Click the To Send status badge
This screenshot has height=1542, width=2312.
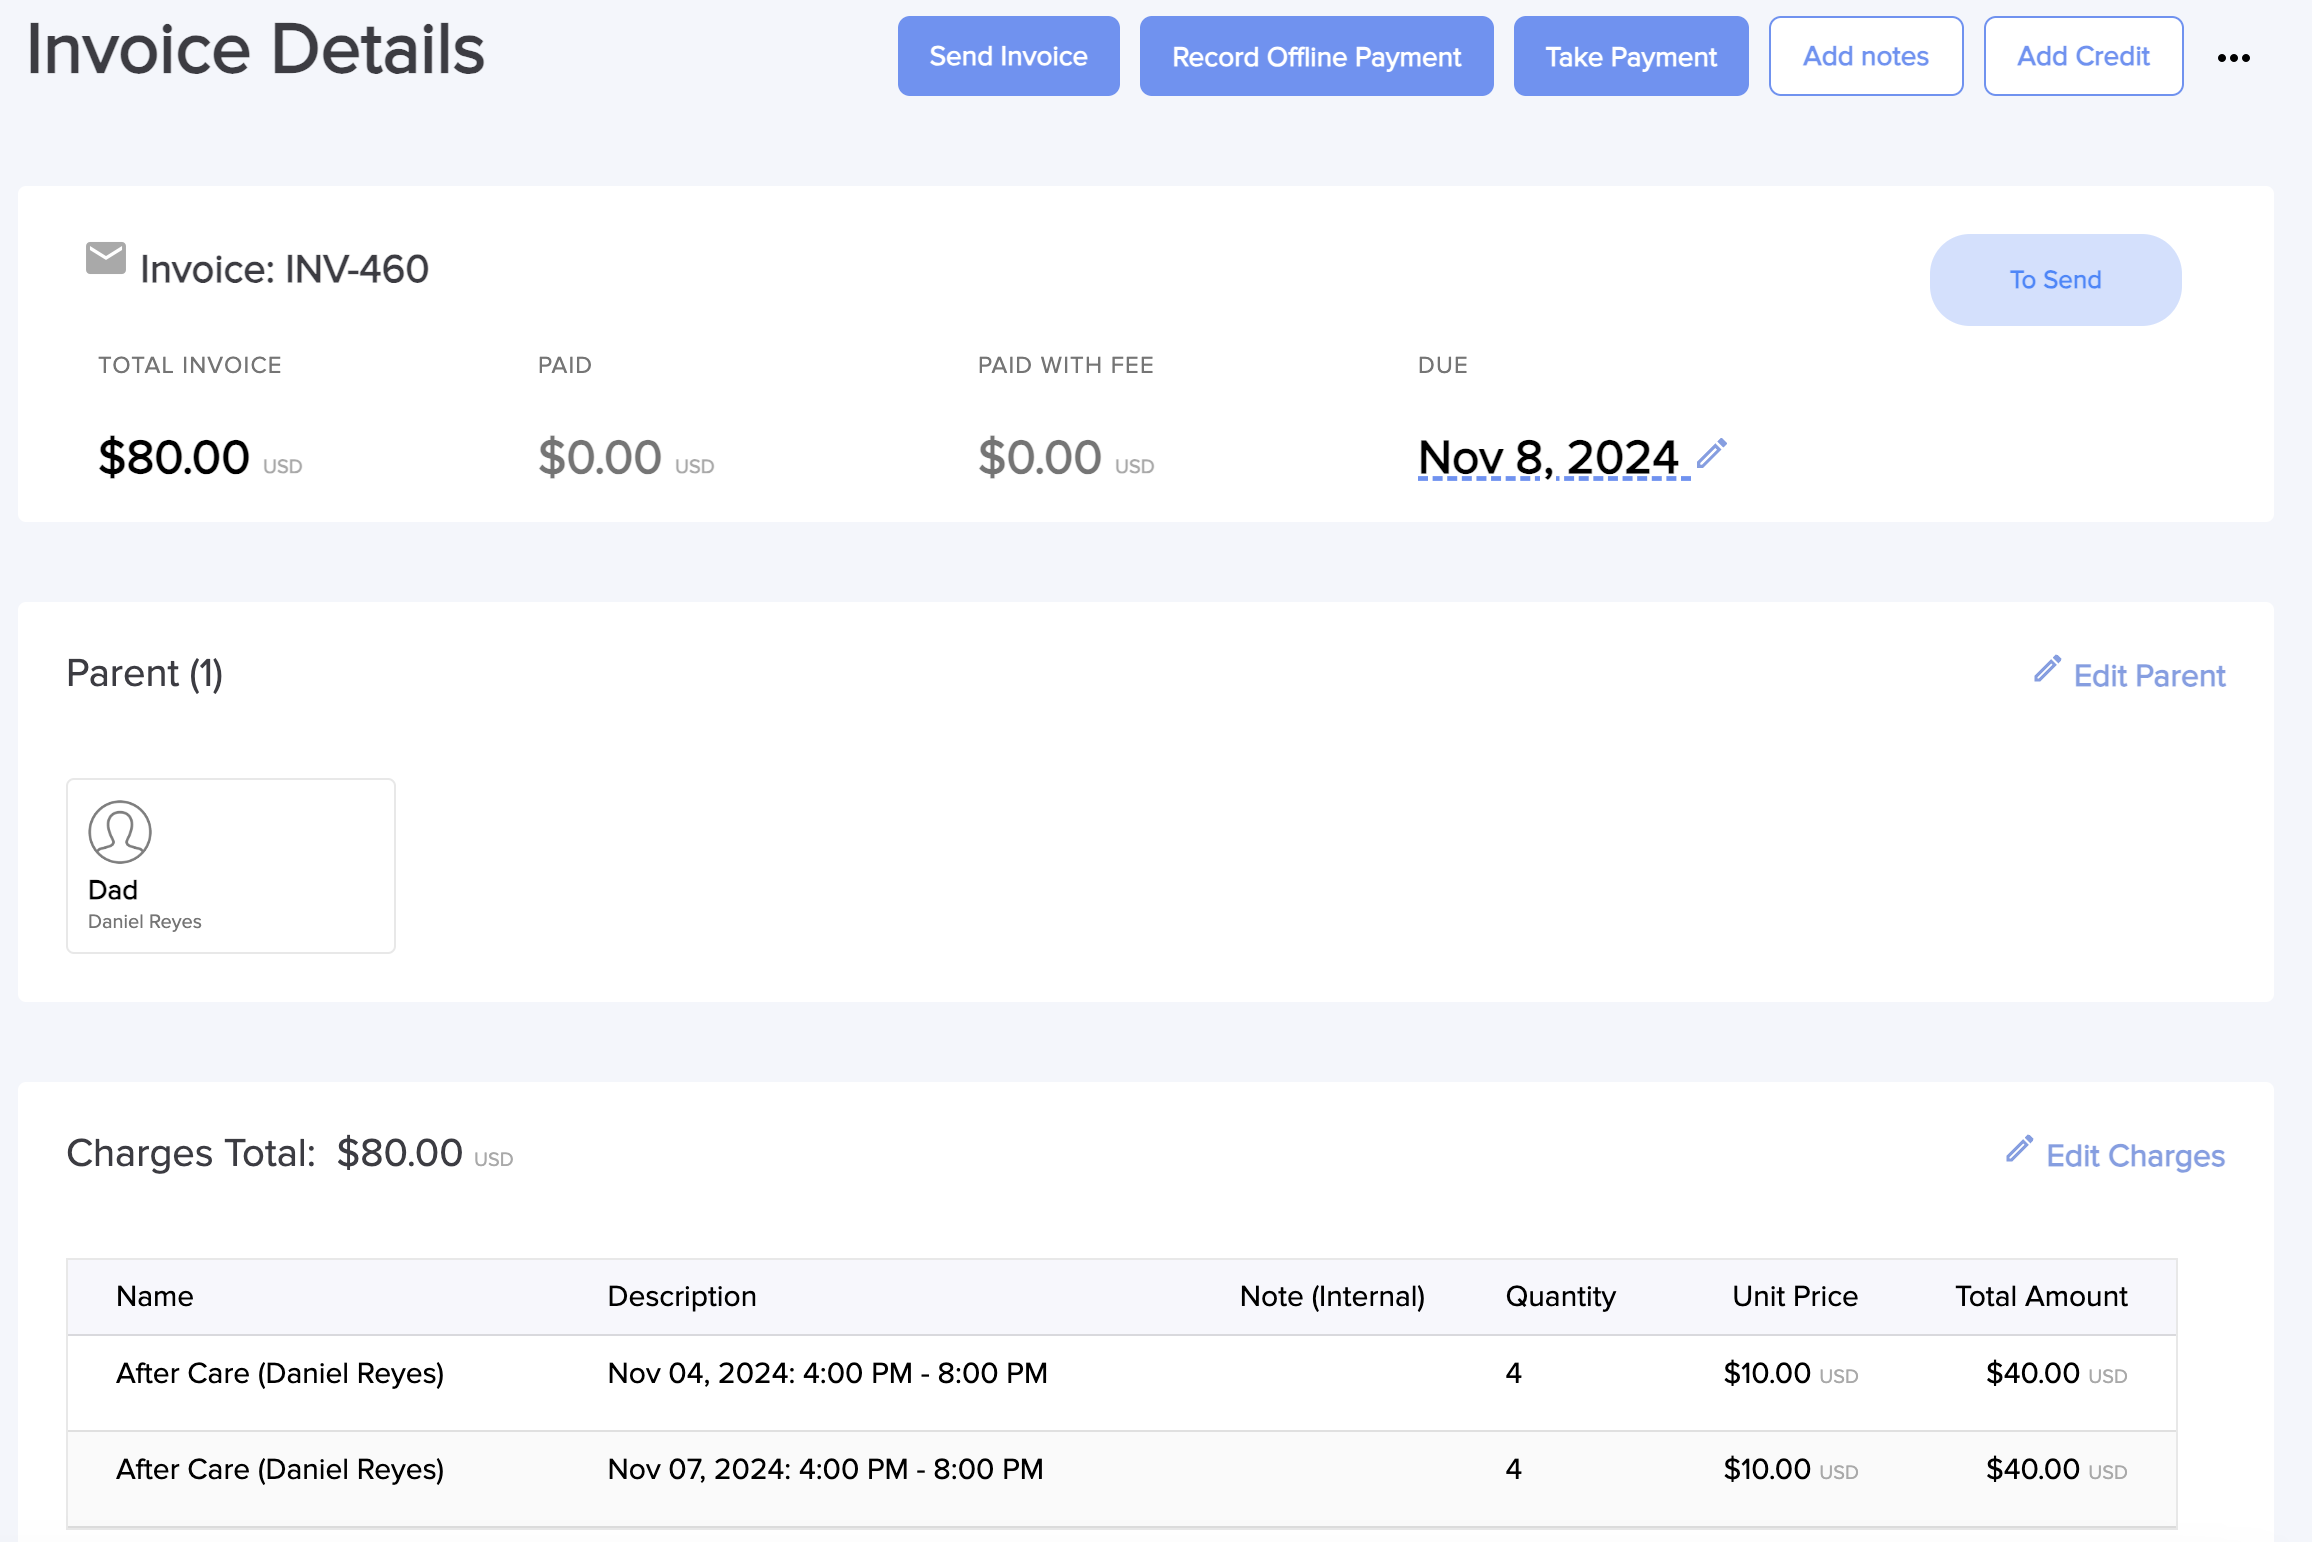click(x=2054, y=280)
